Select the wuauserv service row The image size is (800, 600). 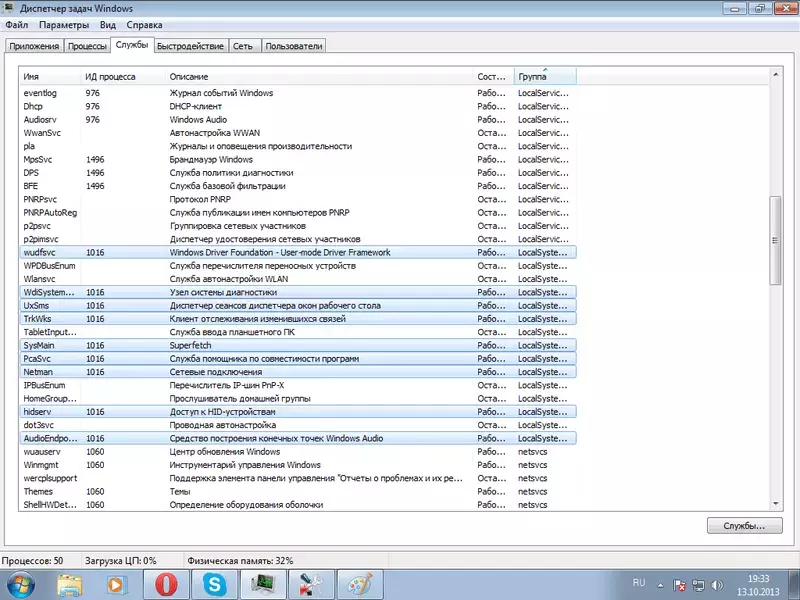point(298,451)
